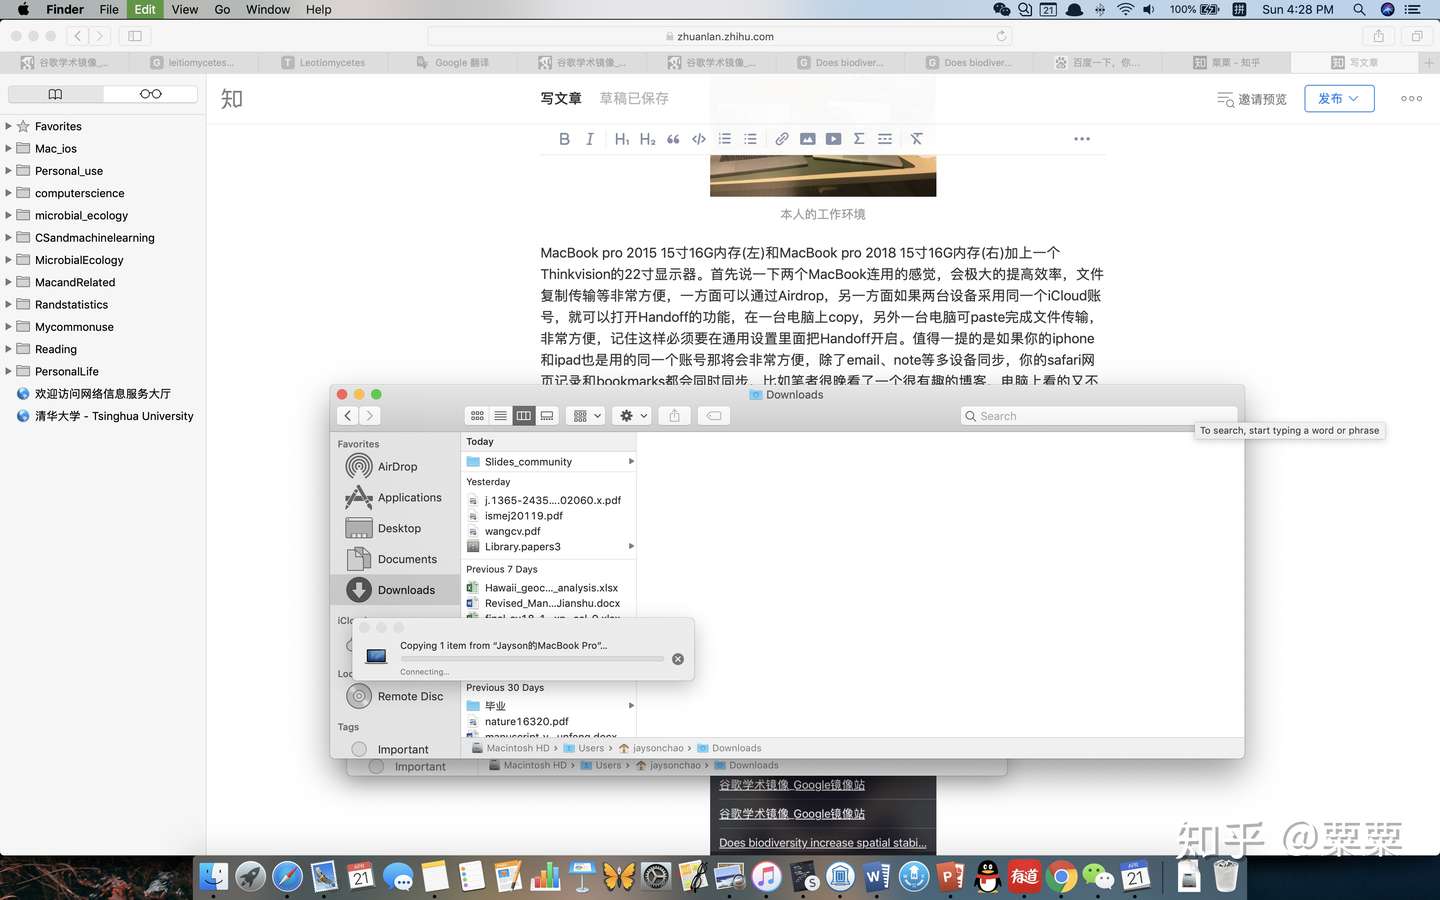Click Finder share toolbar button
The height and width of the screenshot is (900, 1440).
[x=674, y=416]
